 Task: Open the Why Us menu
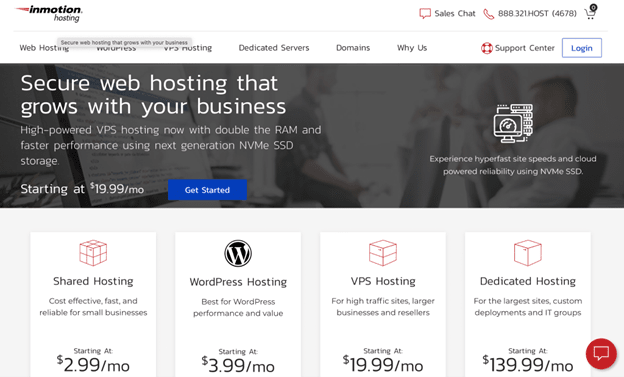[412, 48]
